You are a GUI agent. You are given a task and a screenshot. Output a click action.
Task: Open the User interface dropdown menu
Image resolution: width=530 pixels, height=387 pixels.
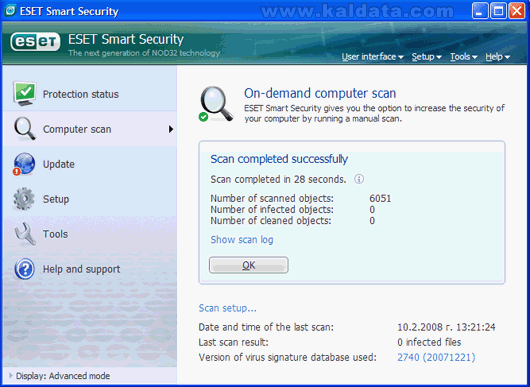pos(372,57)
